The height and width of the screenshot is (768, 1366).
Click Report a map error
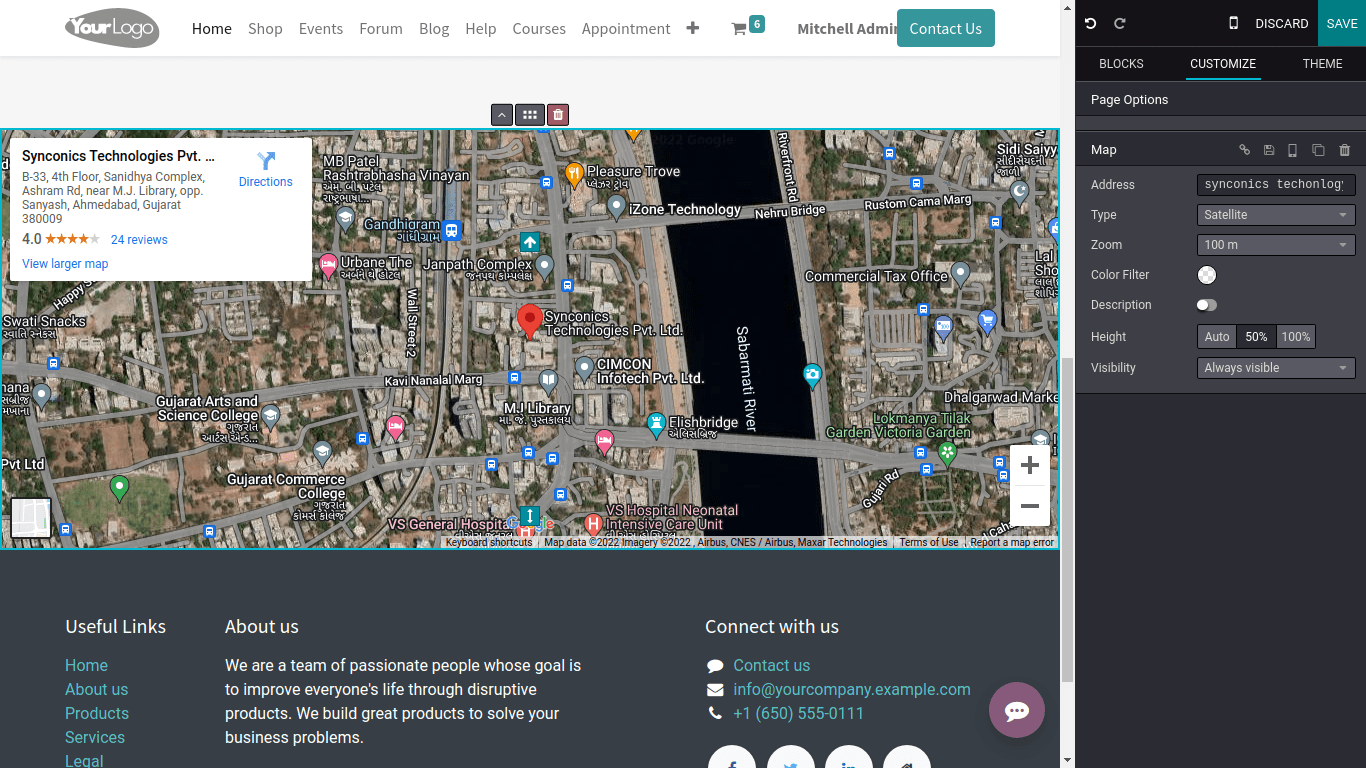[x=1012, y=542]
